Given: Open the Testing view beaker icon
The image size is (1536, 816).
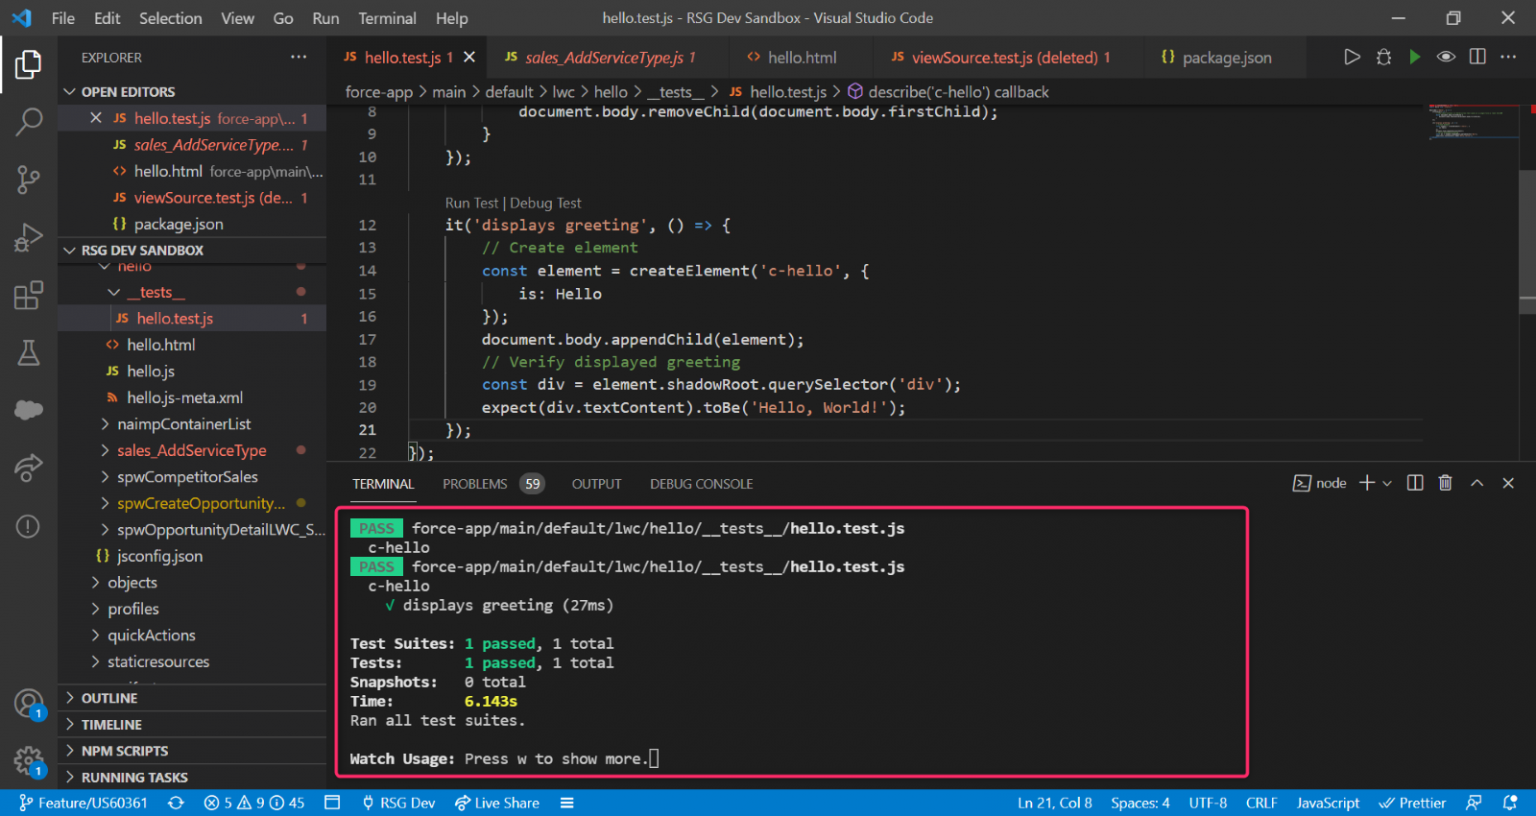Looking at the screenshot, I should click(x=29, y=353).
